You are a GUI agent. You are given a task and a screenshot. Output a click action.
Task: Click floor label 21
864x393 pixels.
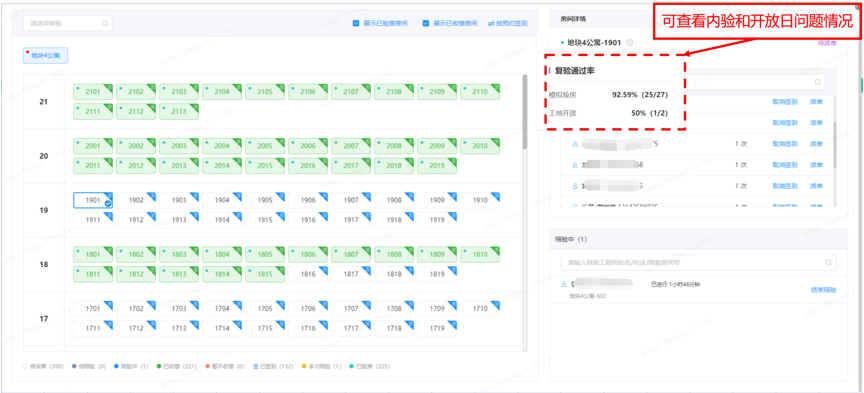[x=44, y=102]
